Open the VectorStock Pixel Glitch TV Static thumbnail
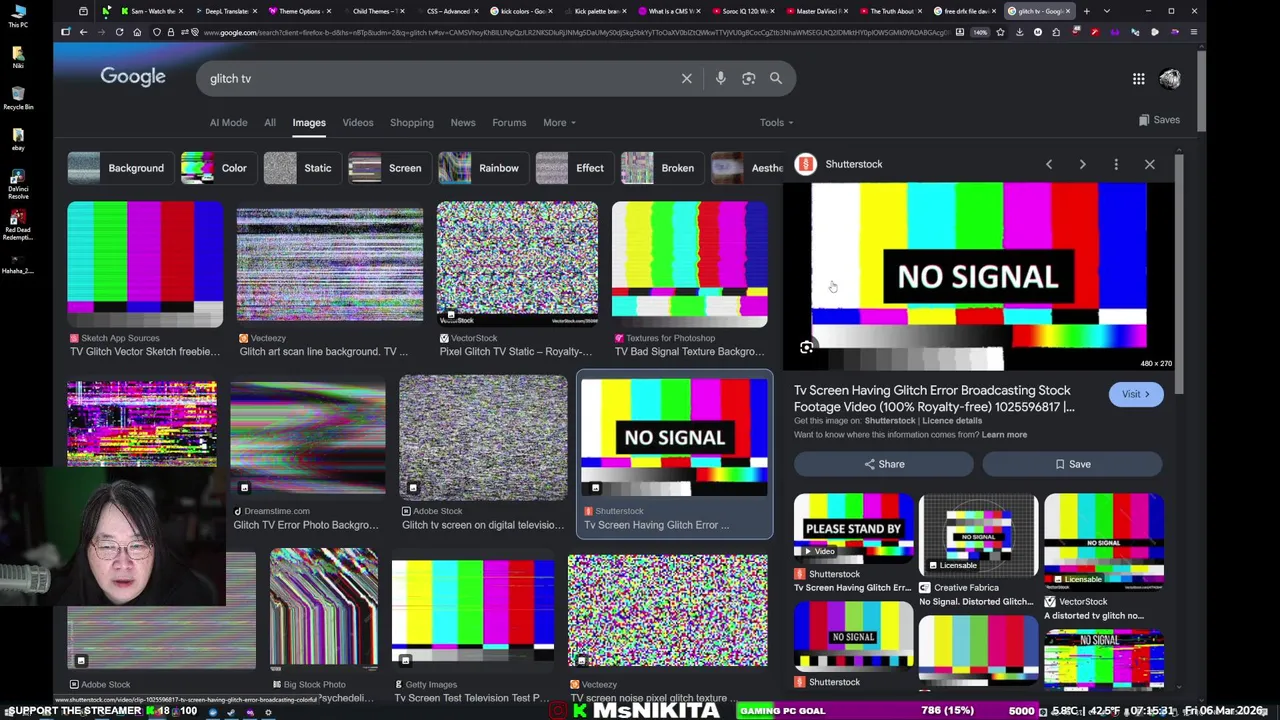The width and height of the screenshot is (1280, 720). pos(517,264)
